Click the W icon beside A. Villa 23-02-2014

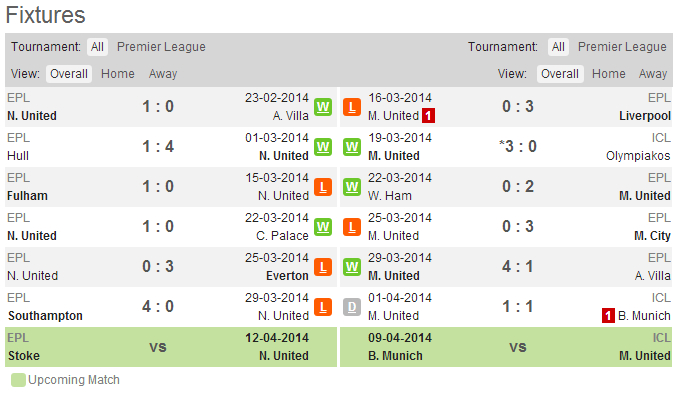[323, 107]
